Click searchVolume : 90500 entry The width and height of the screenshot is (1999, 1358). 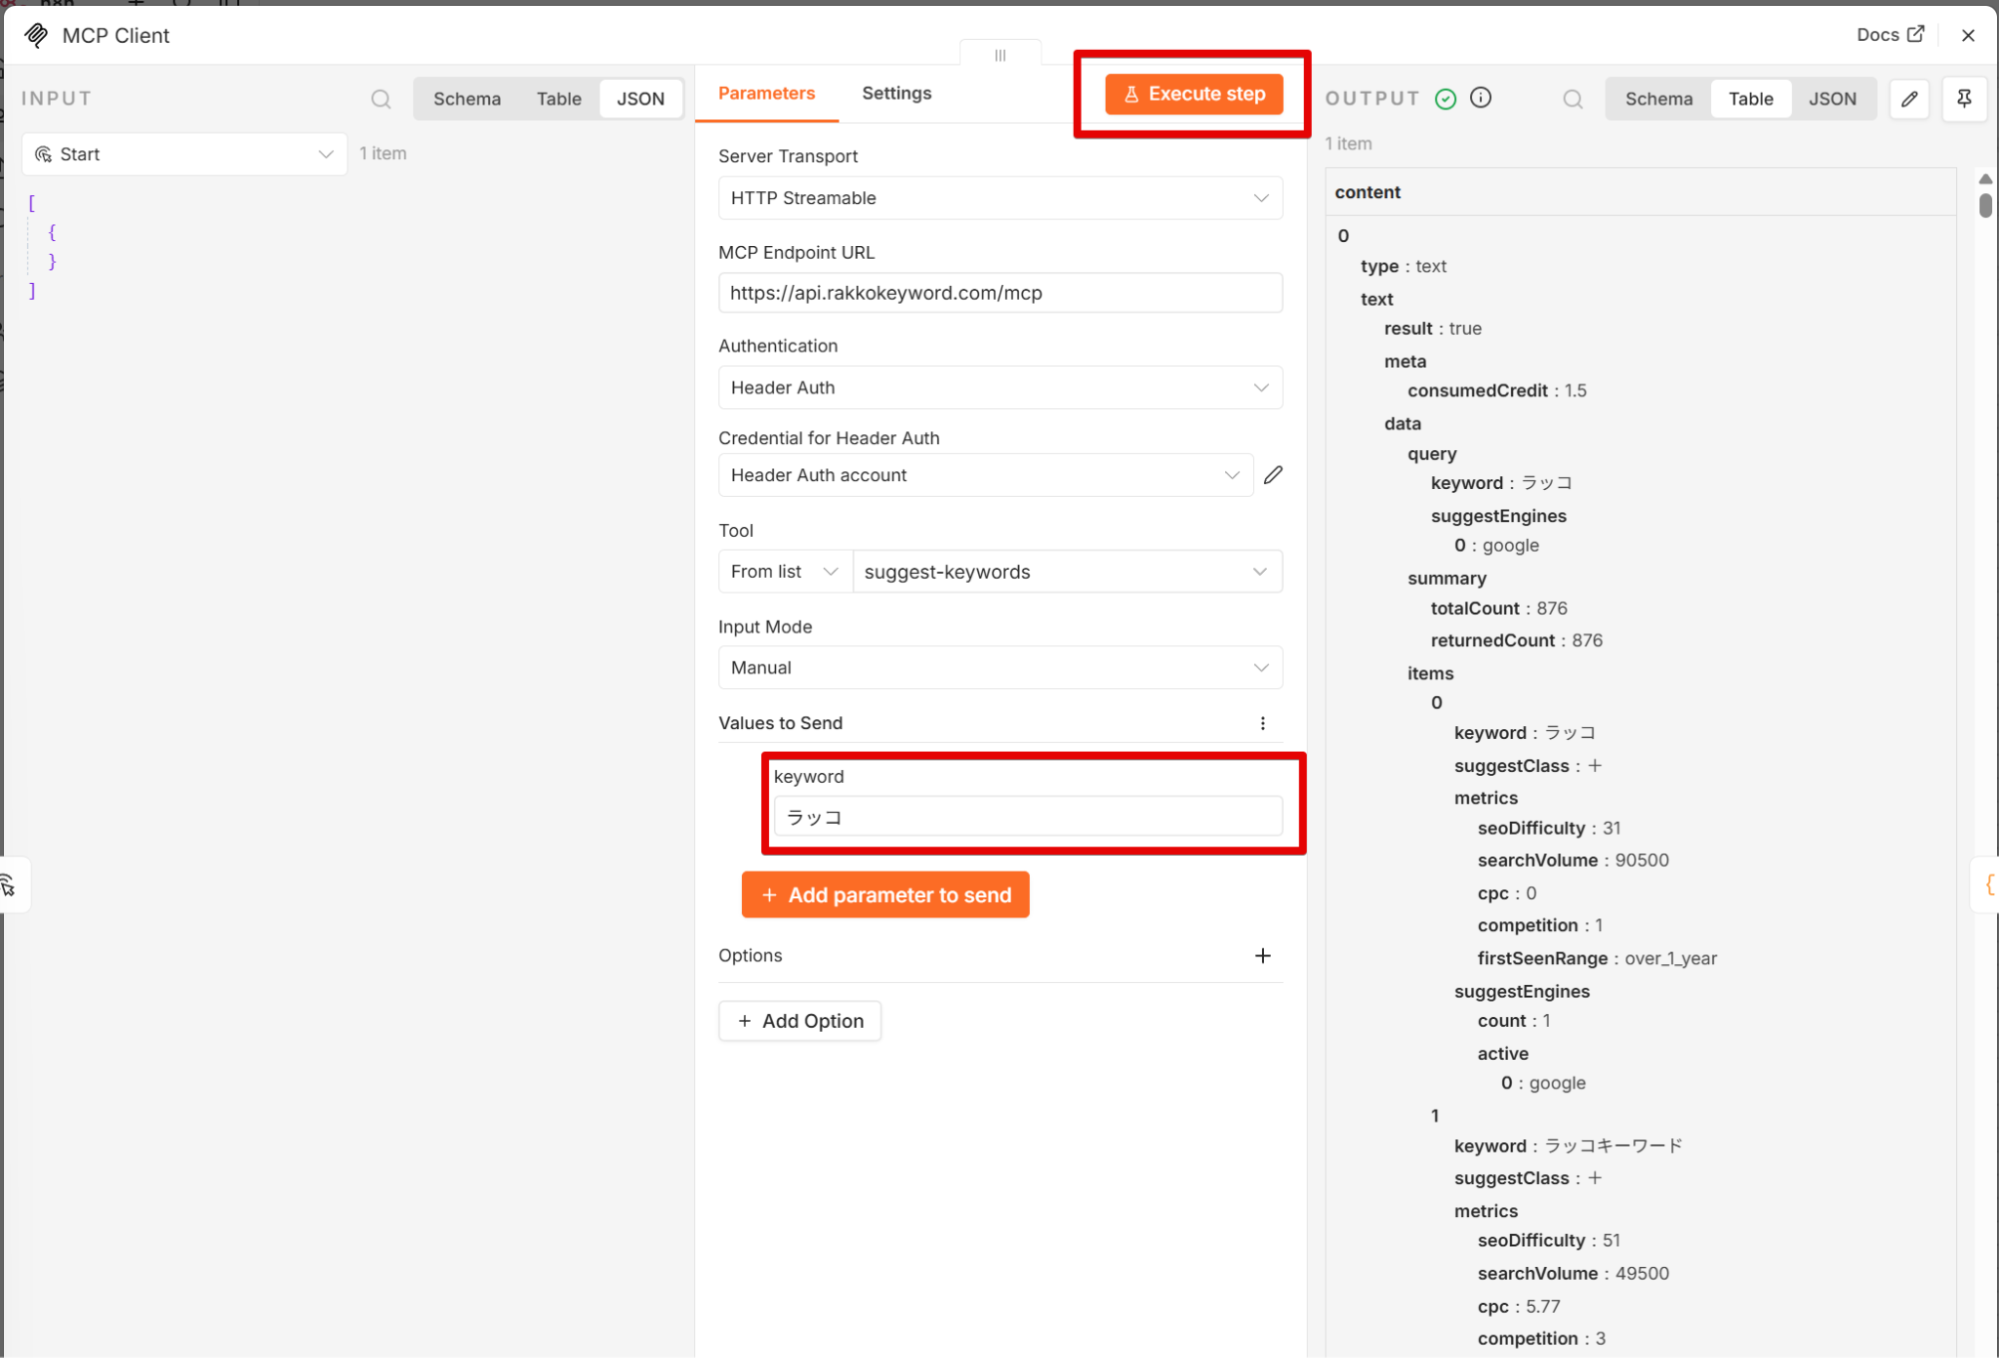pyautogui.click(x=1573, y=860)
